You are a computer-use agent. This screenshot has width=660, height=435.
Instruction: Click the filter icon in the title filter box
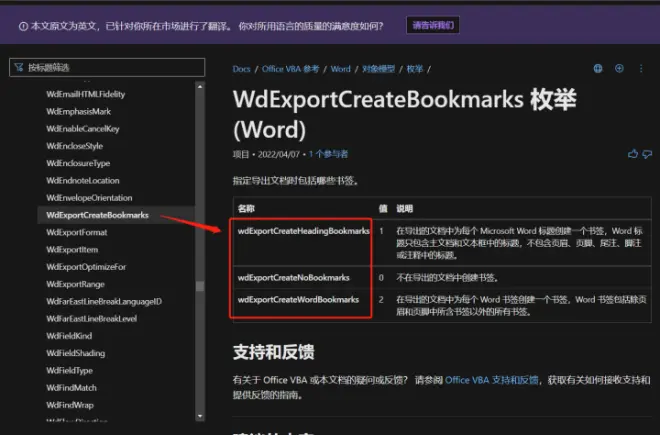click(19, 67)
